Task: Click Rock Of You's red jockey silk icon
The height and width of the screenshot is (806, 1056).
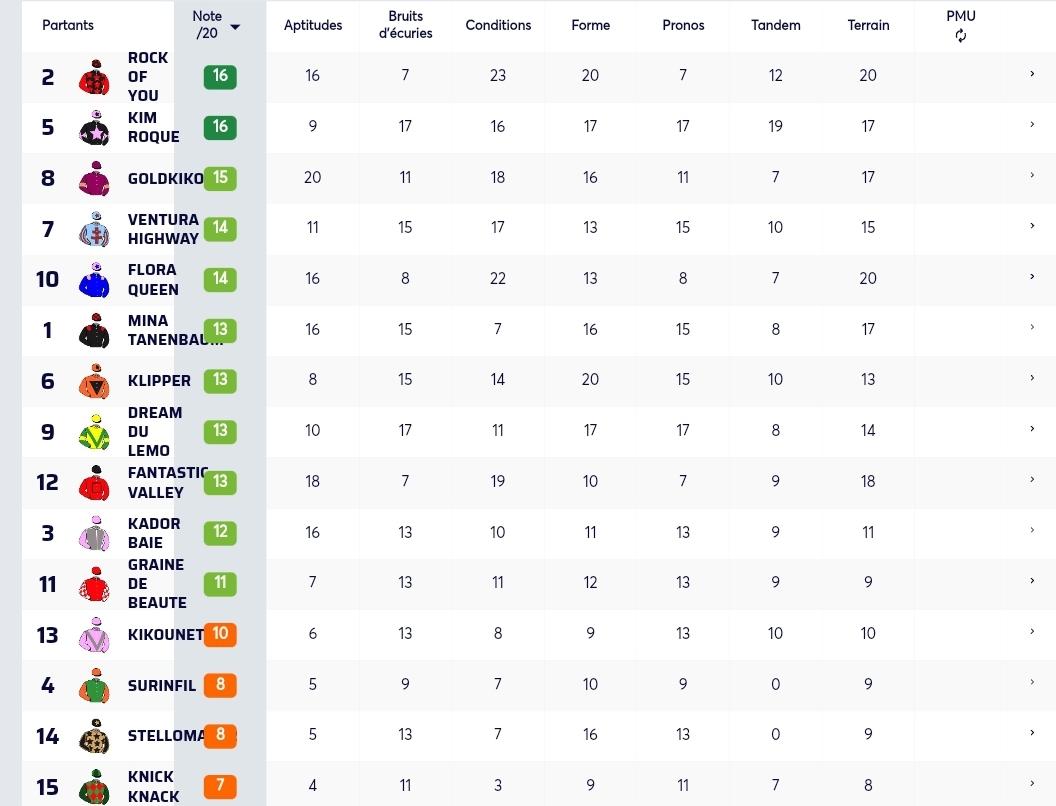Action: pos(94,77)
